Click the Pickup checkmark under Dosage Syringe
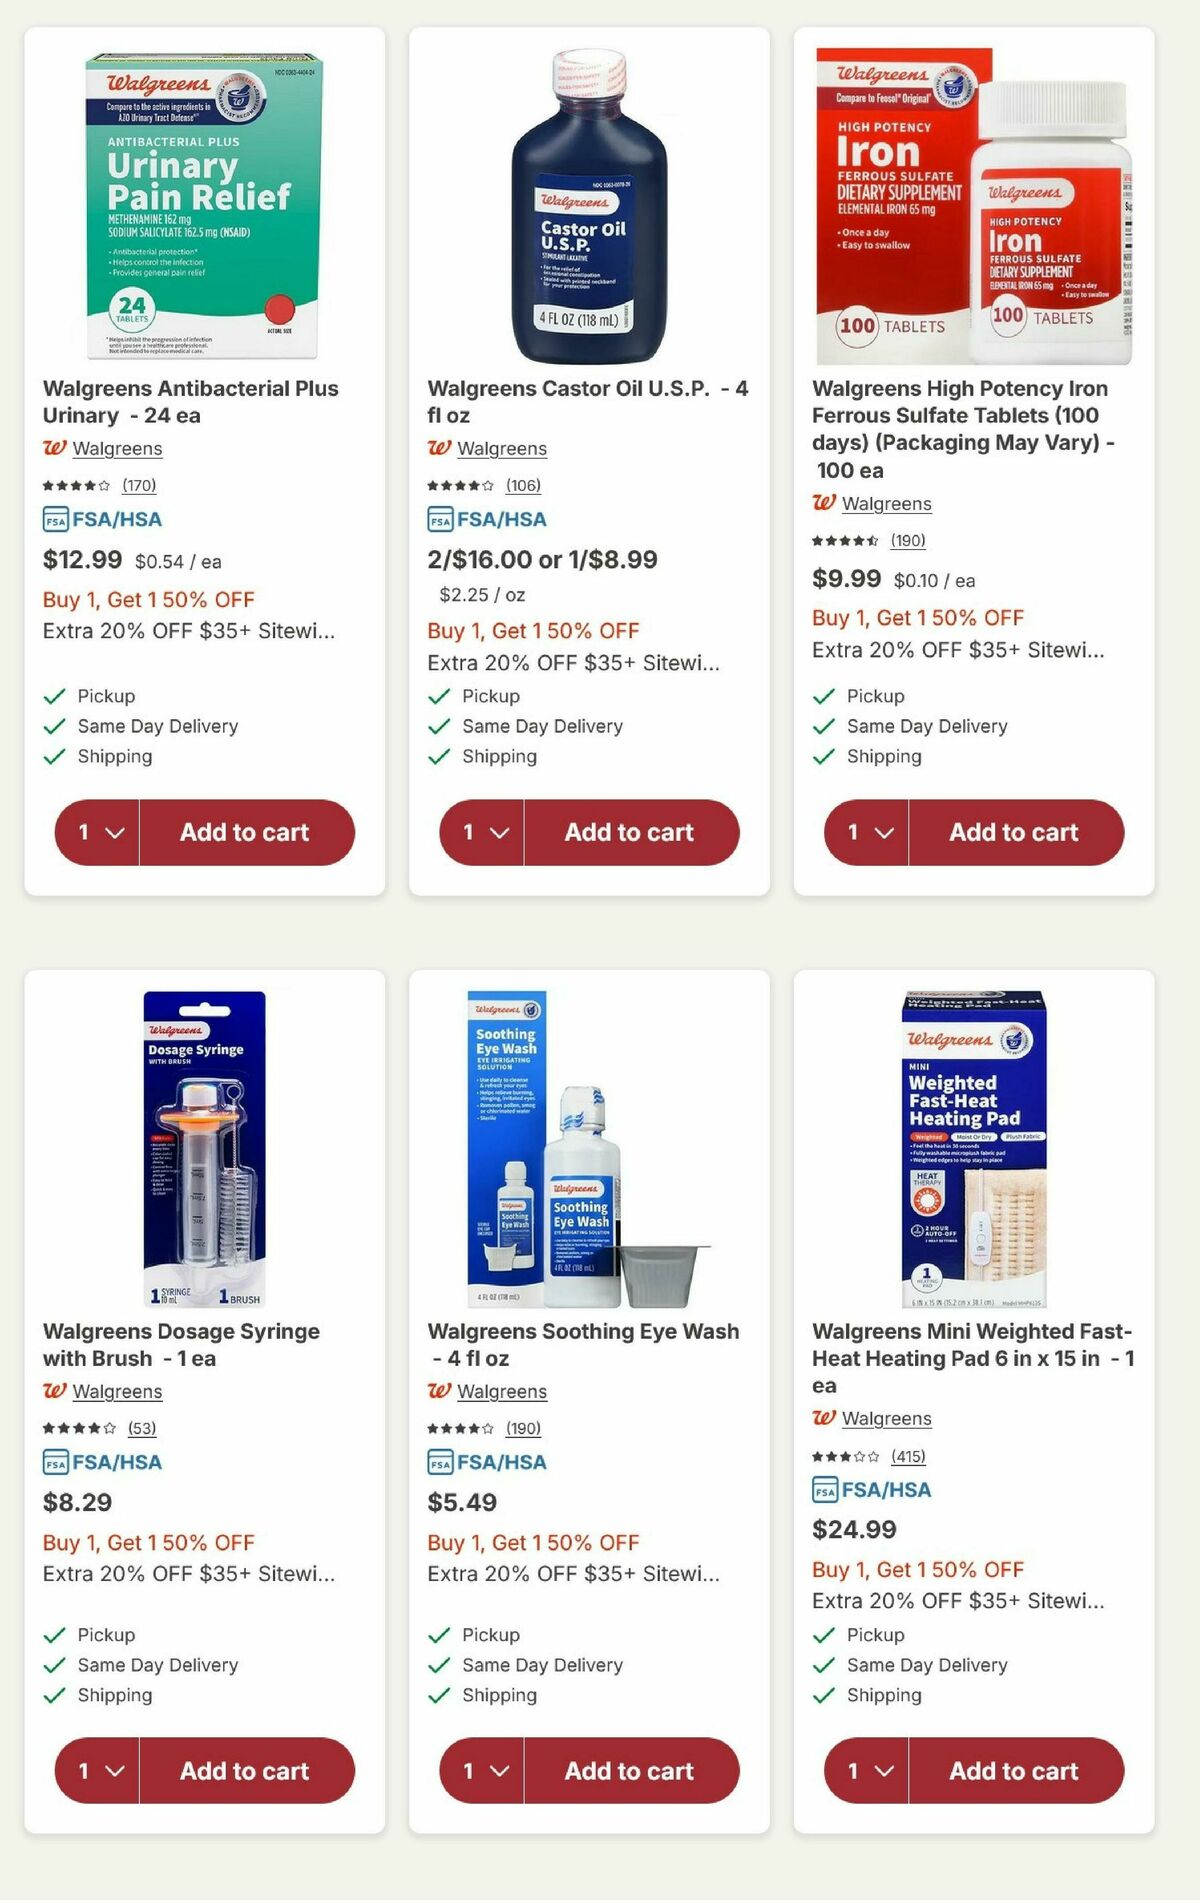 coord(54,1634)
